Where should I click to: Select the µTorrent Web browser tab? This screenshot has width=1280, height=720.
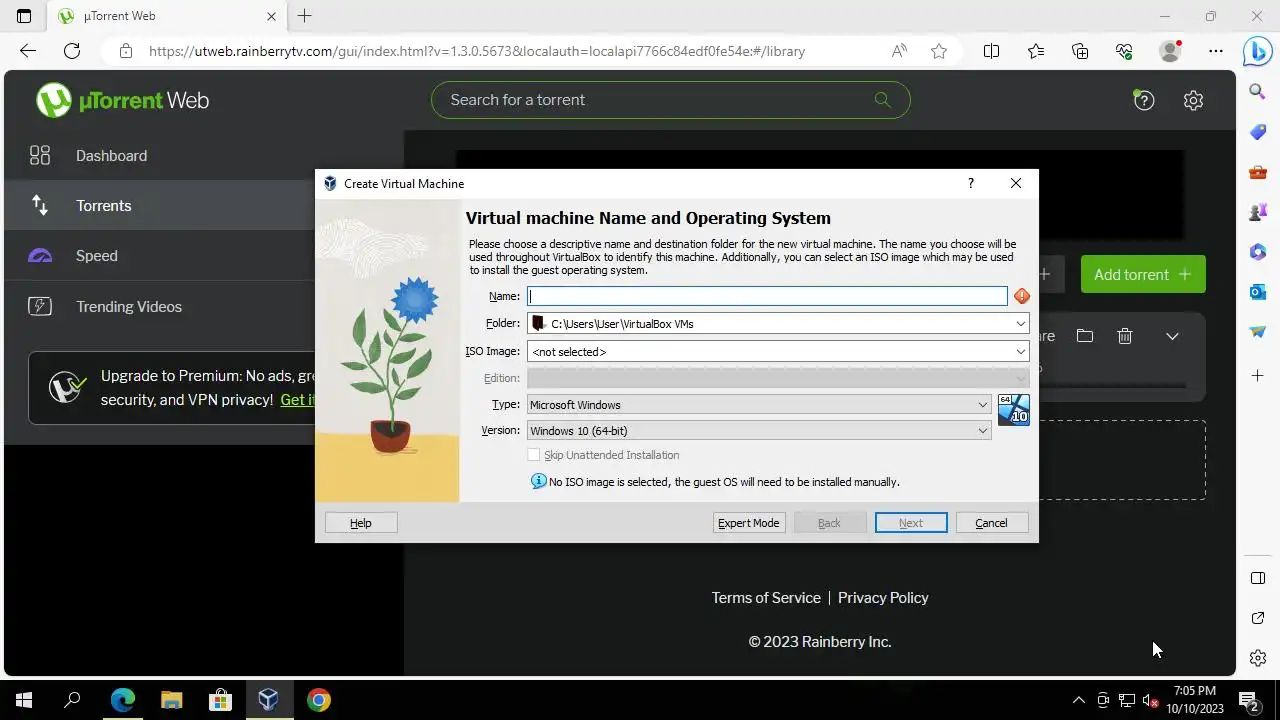[x=168, y=16]
